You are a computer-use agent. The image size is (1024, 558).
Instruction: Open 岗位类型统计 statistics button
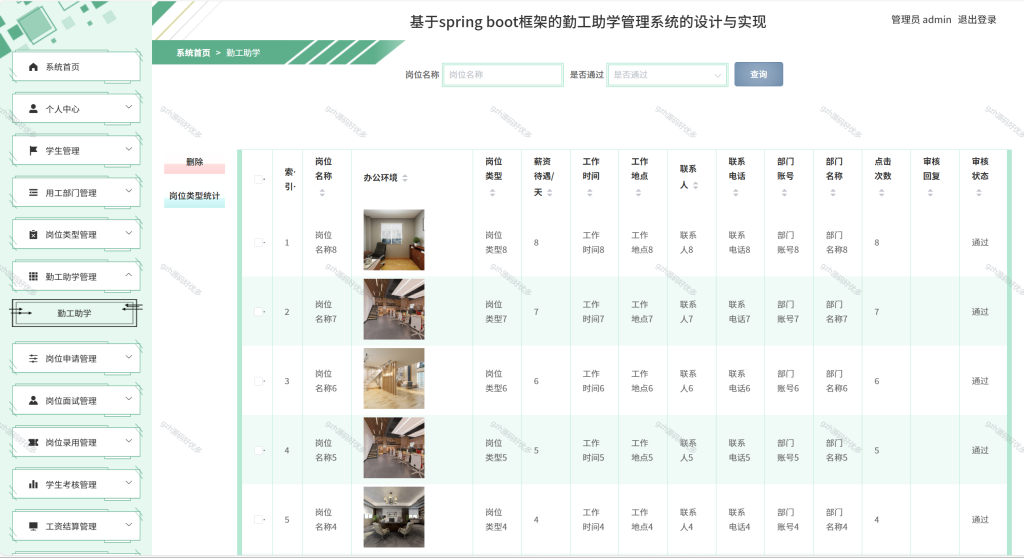coord(195,197)
